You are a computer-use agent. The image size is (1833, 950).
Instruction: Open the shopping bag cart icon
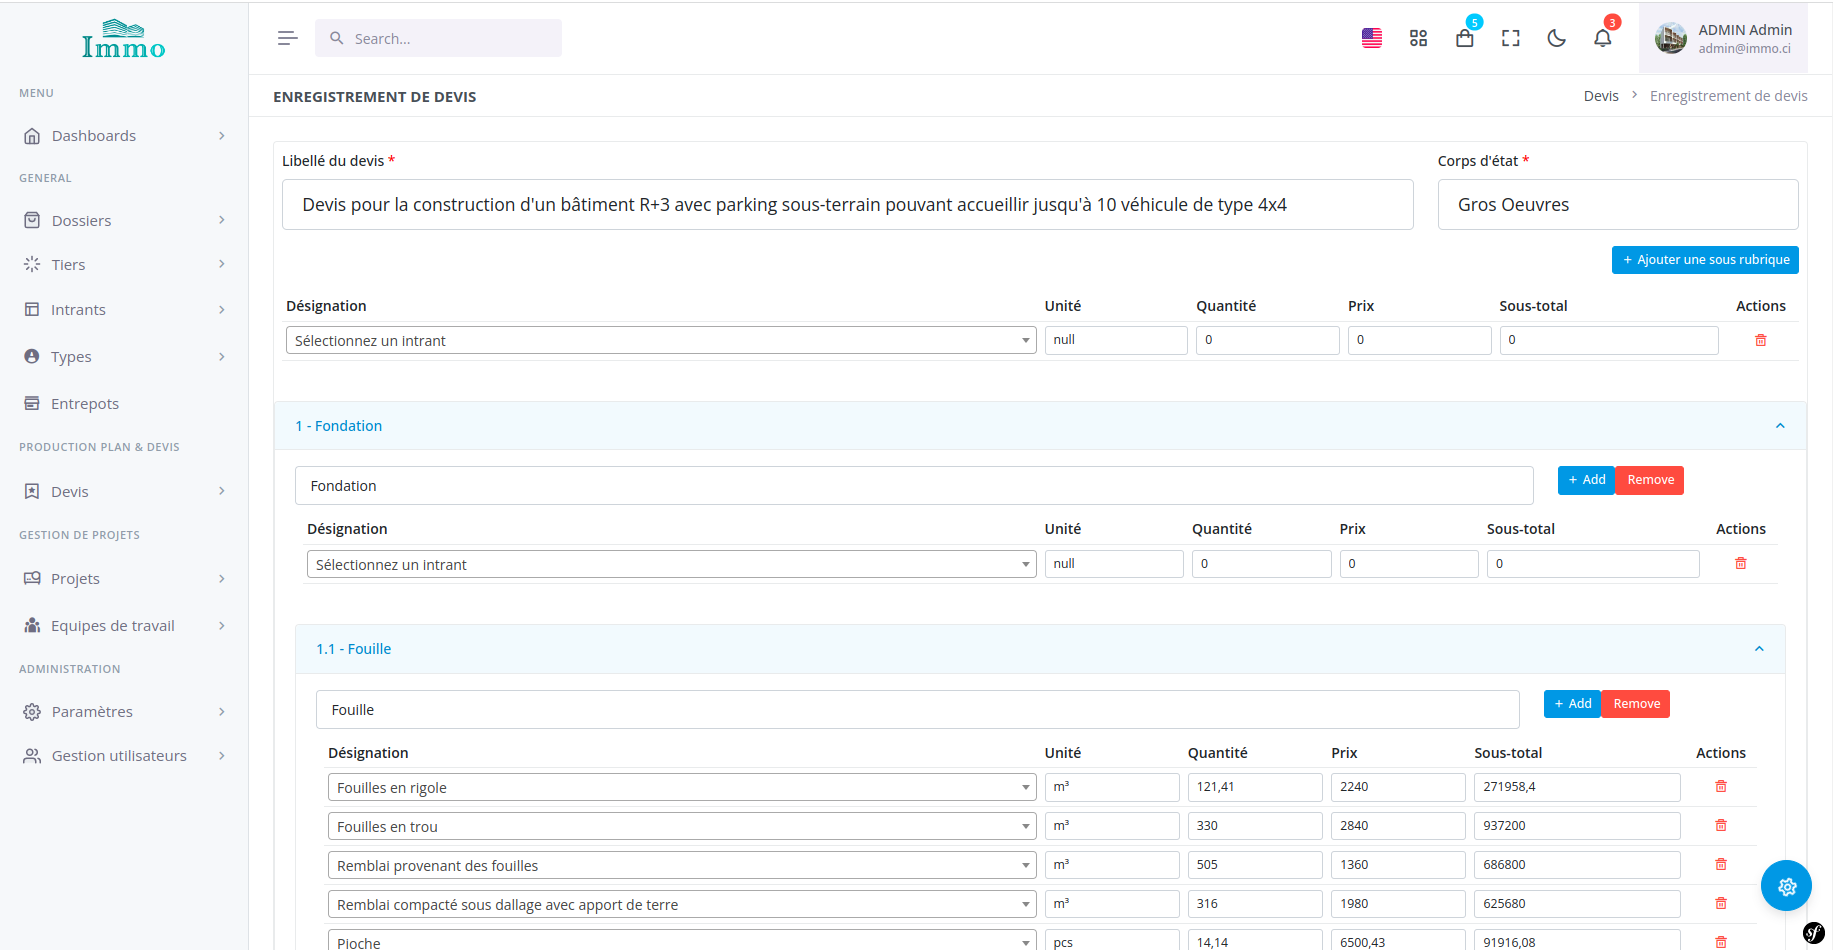pos(1464,38)
